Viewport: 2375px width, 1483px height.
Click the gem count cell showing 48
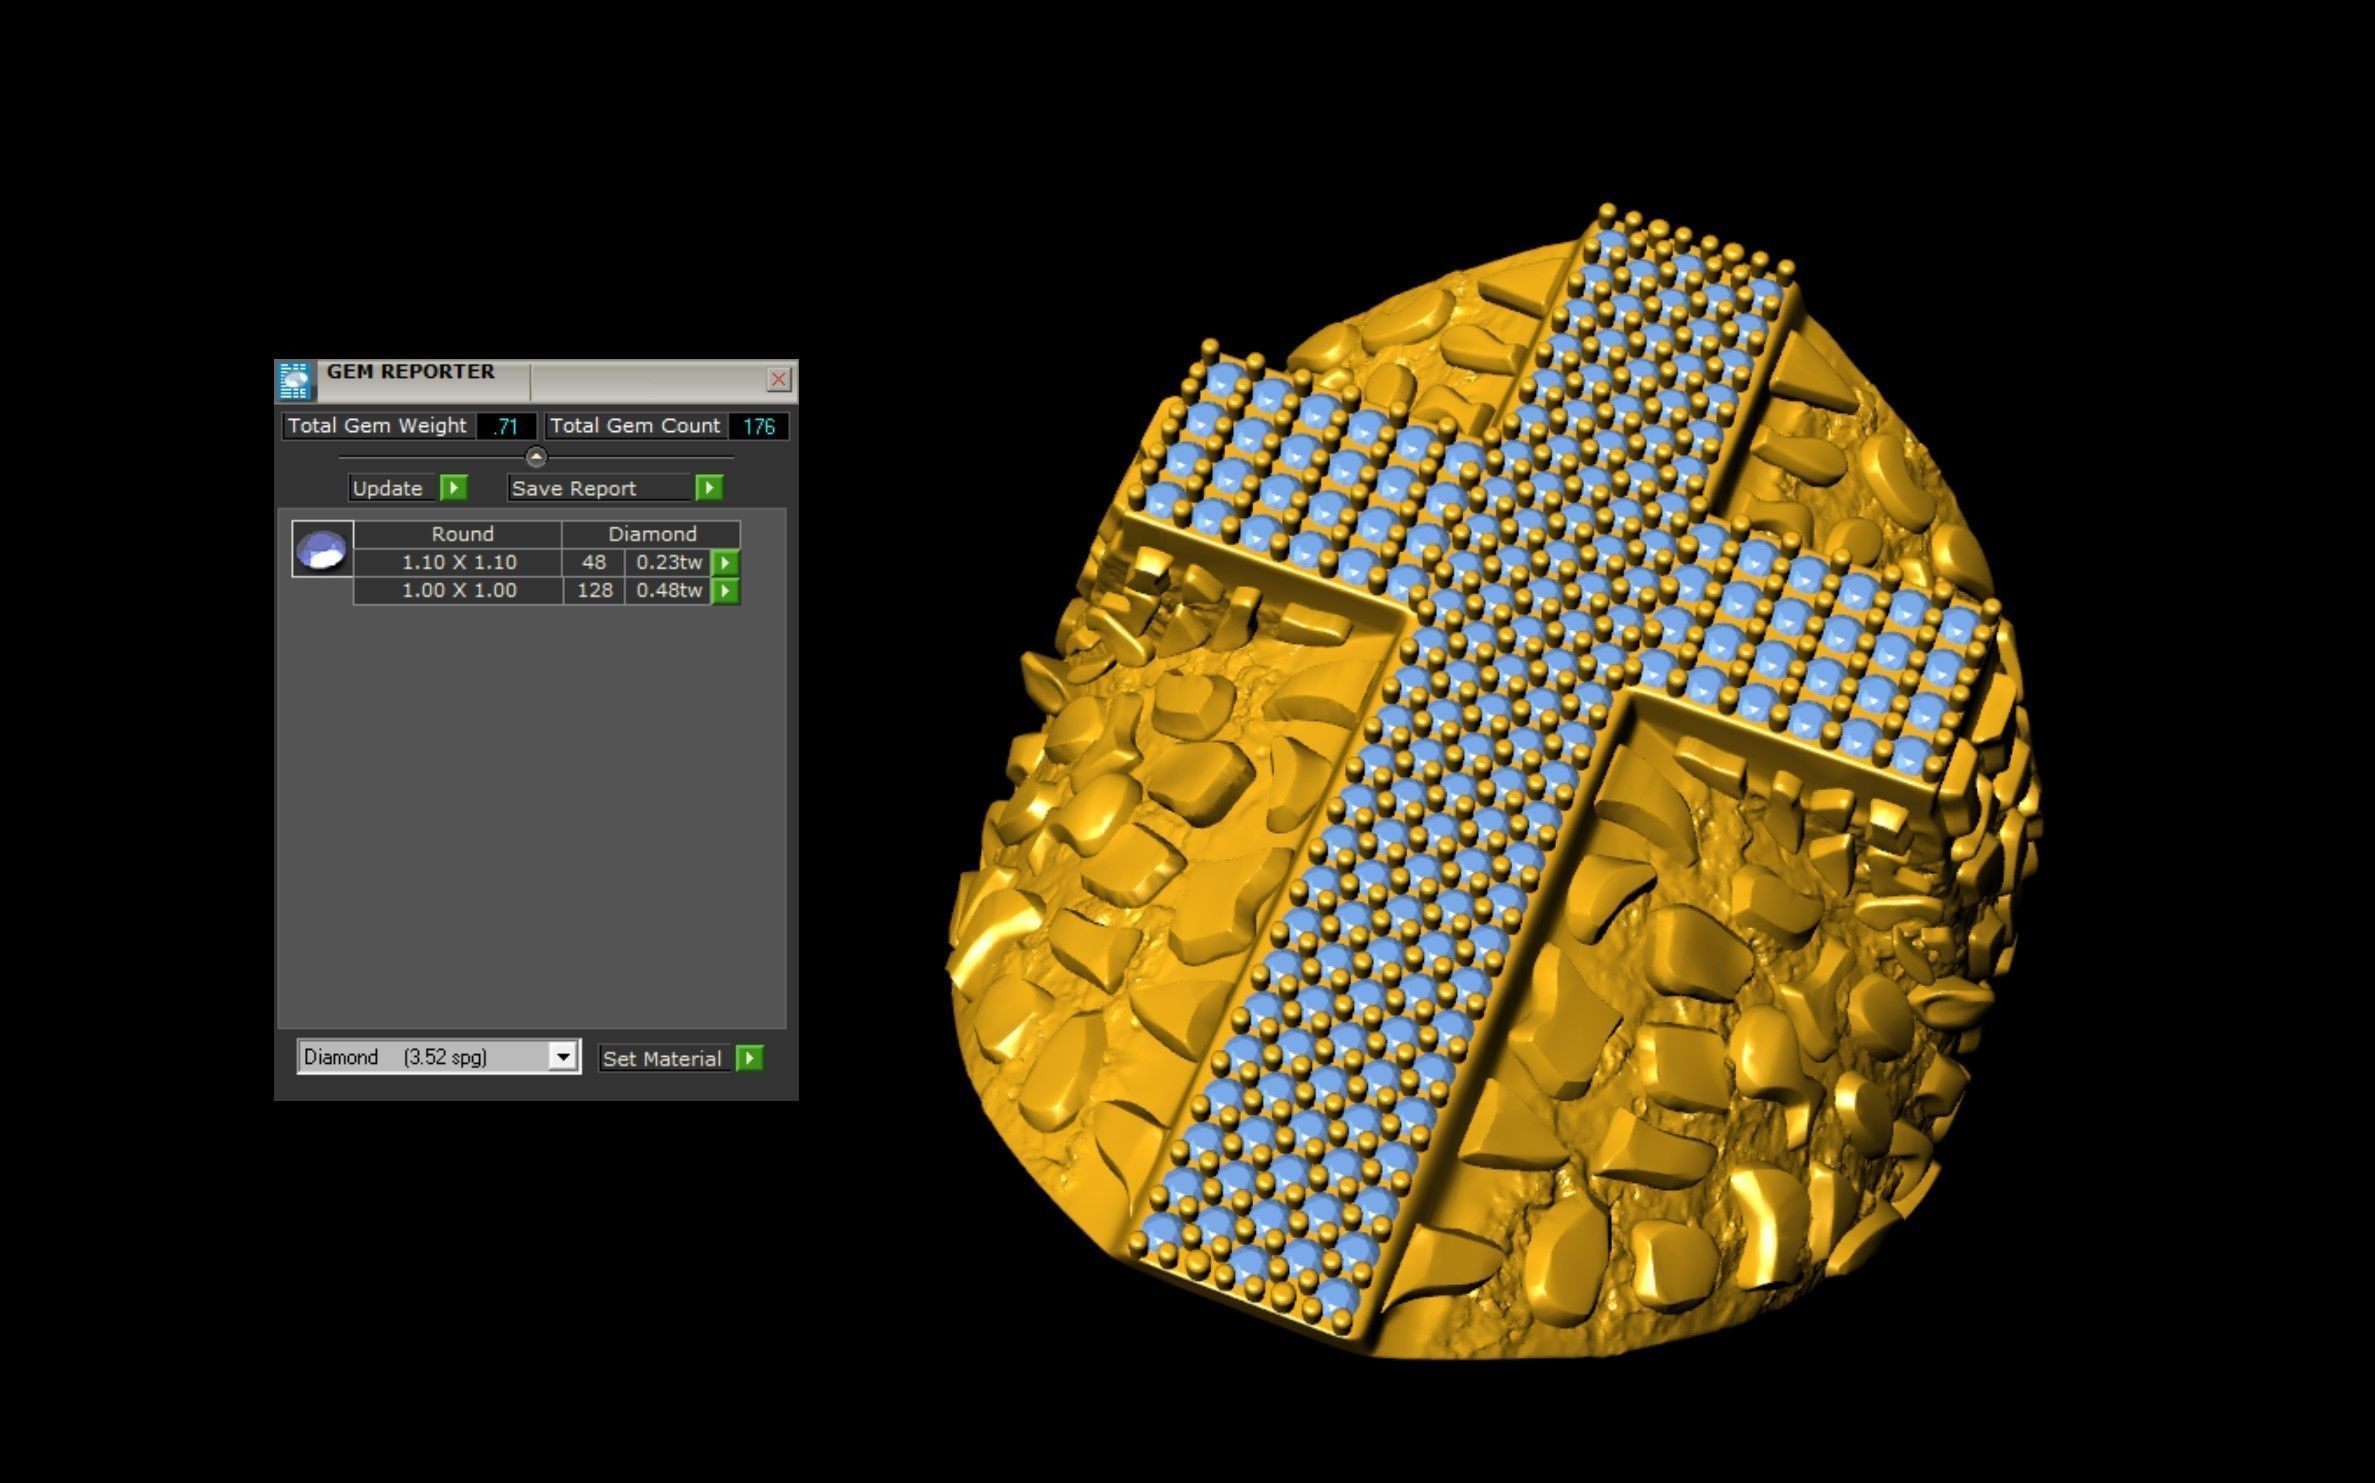point(594,563)
